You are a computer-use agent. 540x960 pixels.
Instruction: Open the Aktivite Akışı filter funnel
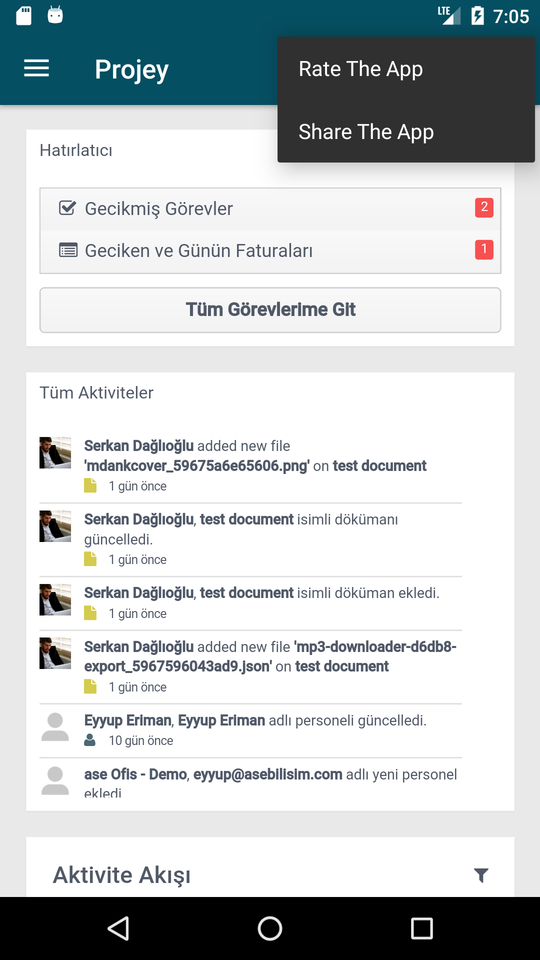481,875
